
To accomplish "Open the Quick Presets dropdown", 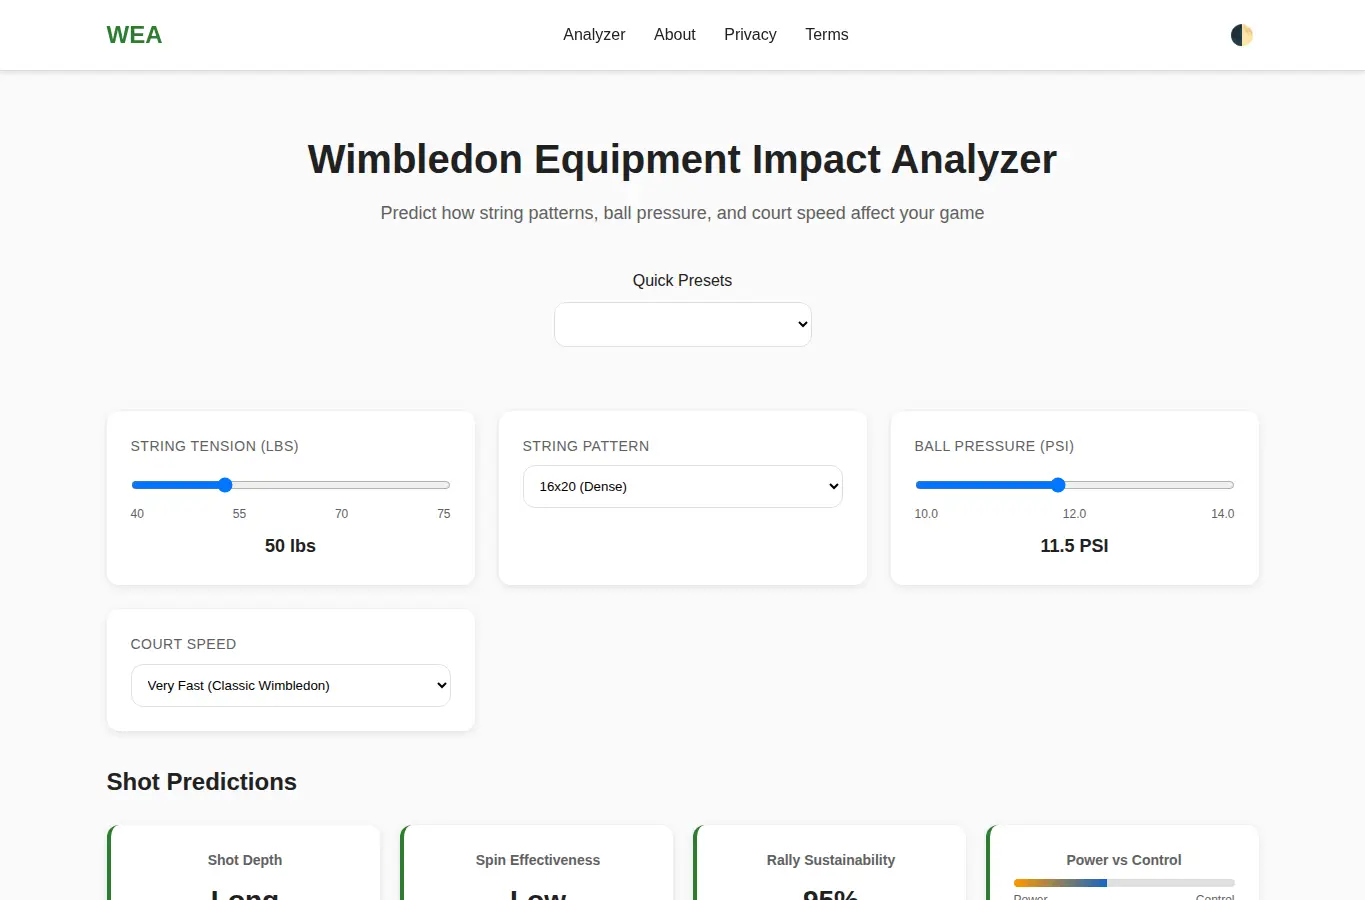I will click(x=683, y=324).
